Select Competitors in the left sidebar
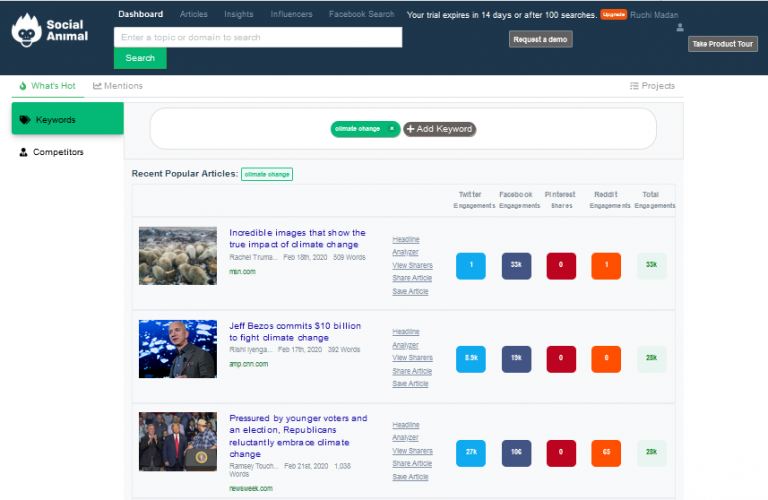Screen dimensions: 768x500 click(58, 152)
